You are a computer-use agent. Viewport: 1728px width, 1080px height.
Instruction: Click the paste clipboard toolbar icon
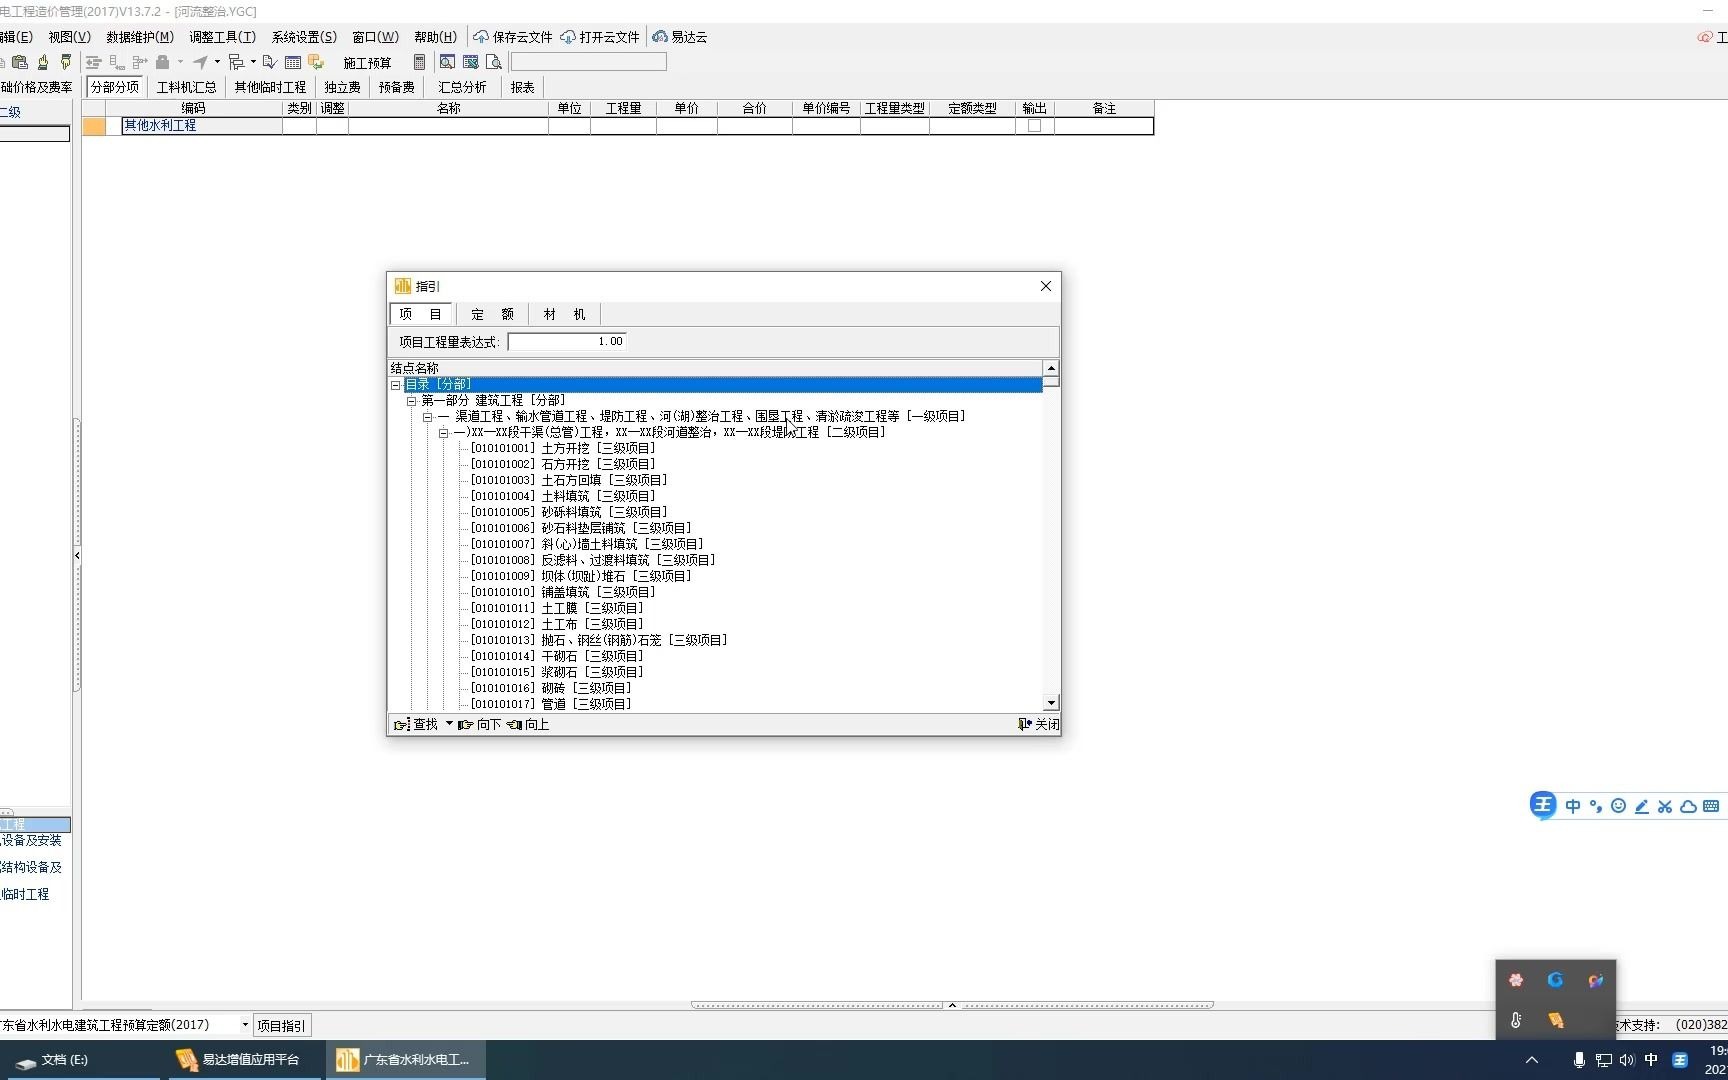pos(20,62)
